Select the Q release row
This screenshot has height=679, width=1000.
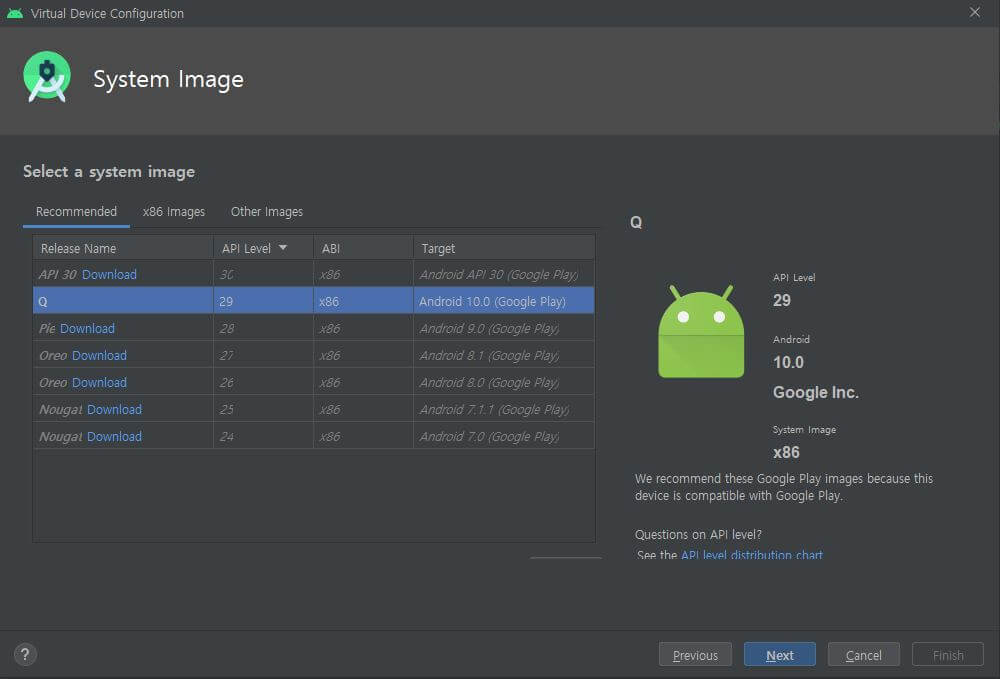pos(313,301)
